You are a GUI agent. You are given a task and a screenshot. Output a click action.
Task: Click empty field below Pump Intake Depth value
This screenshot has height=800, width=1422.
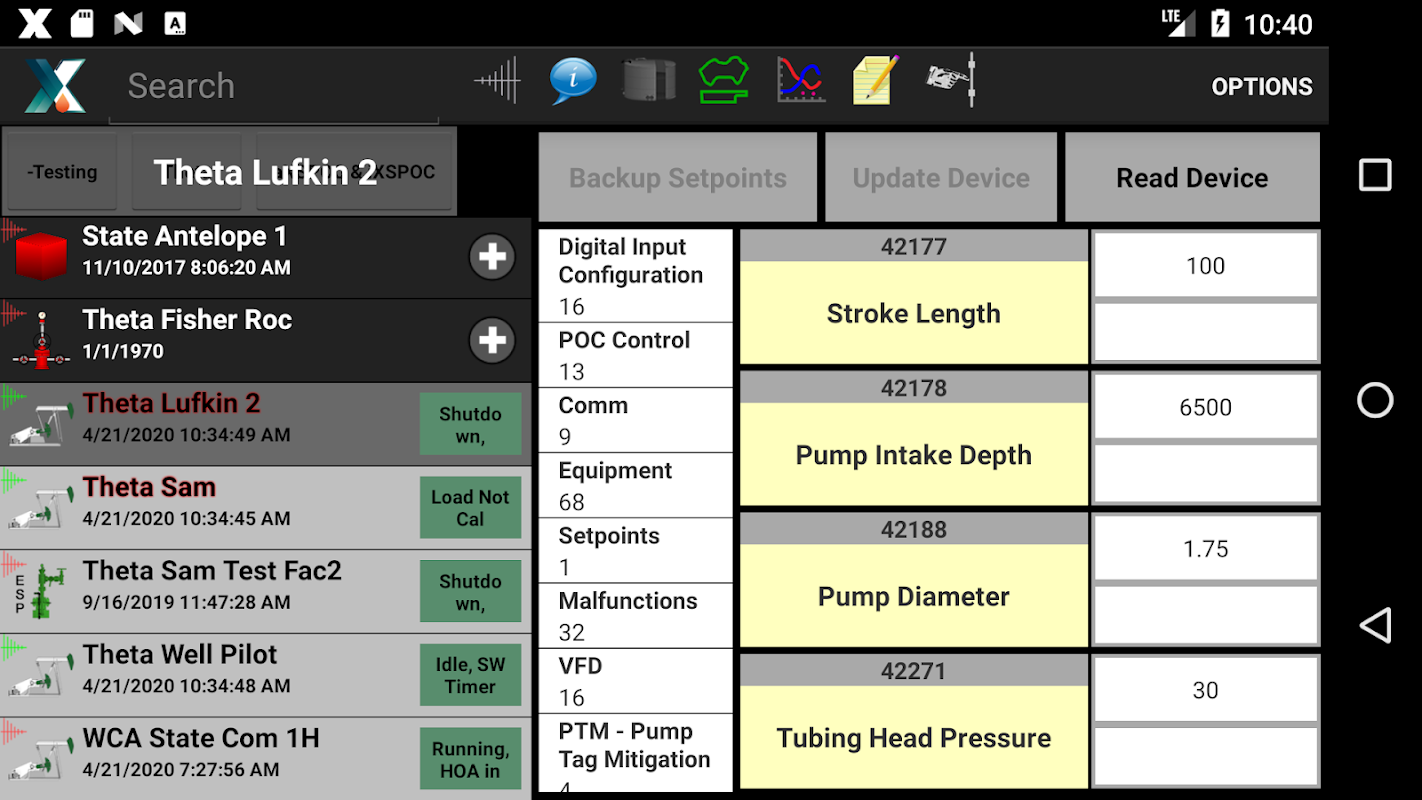click(1206, 473)
